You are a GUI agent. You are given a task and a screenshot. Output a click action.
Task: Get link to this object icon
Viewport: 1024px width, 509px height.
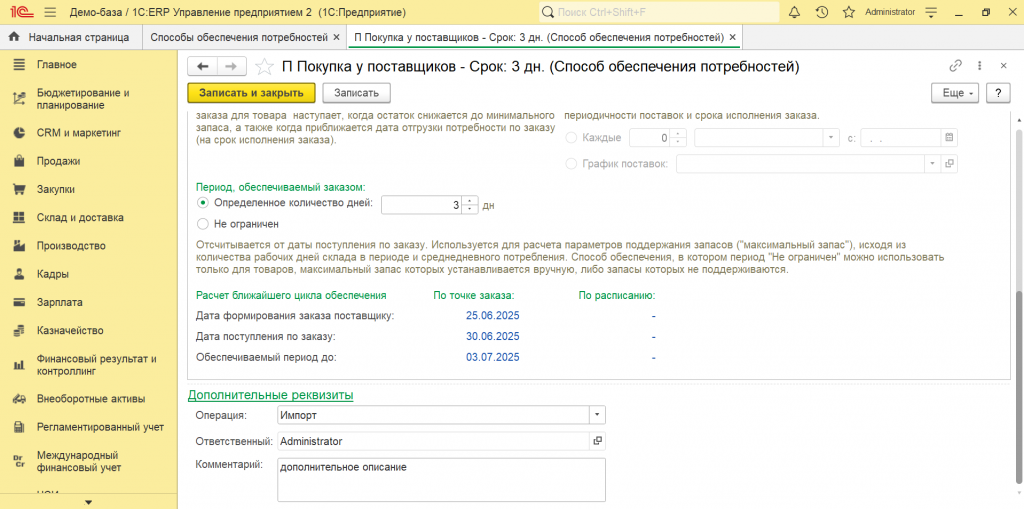(x=956, y=66)
